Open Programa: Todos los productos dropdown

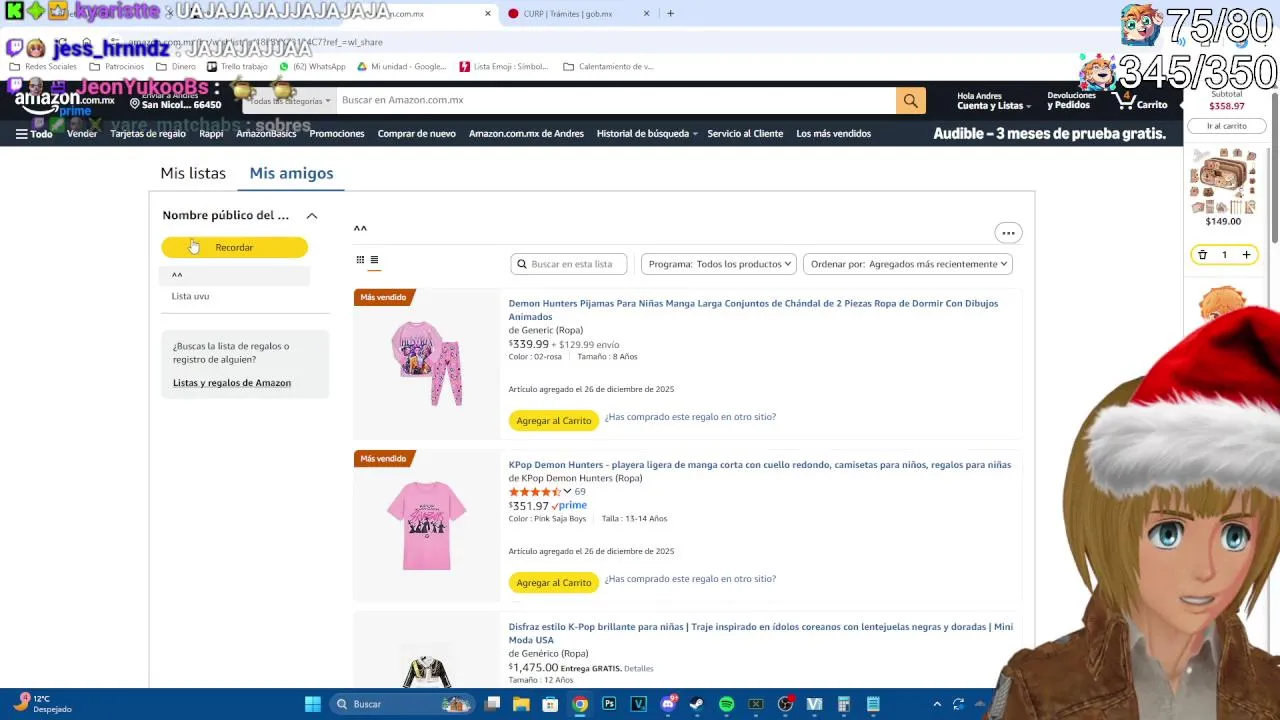[719, 264]
